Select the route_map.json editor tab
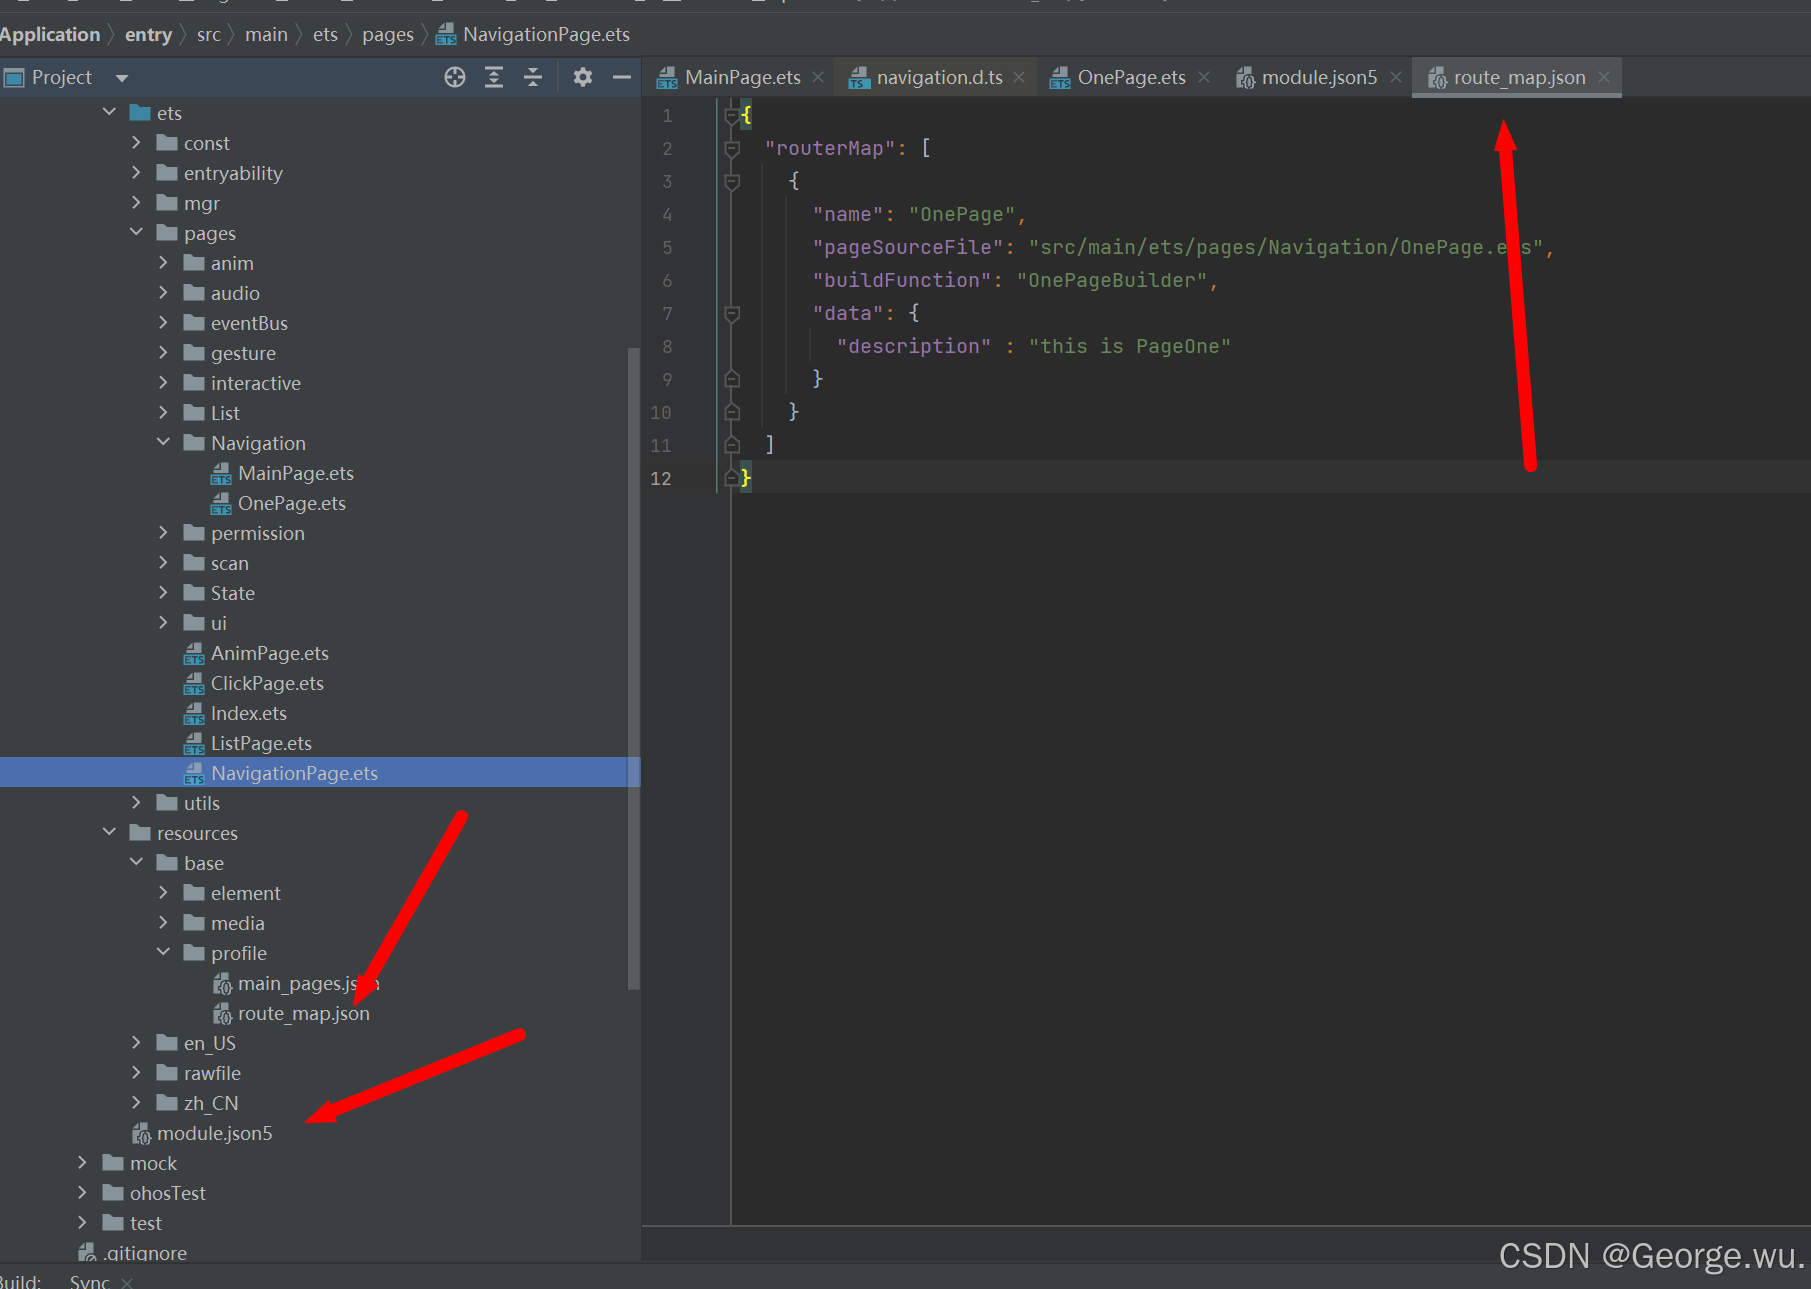 click(x=1519, y=77)
